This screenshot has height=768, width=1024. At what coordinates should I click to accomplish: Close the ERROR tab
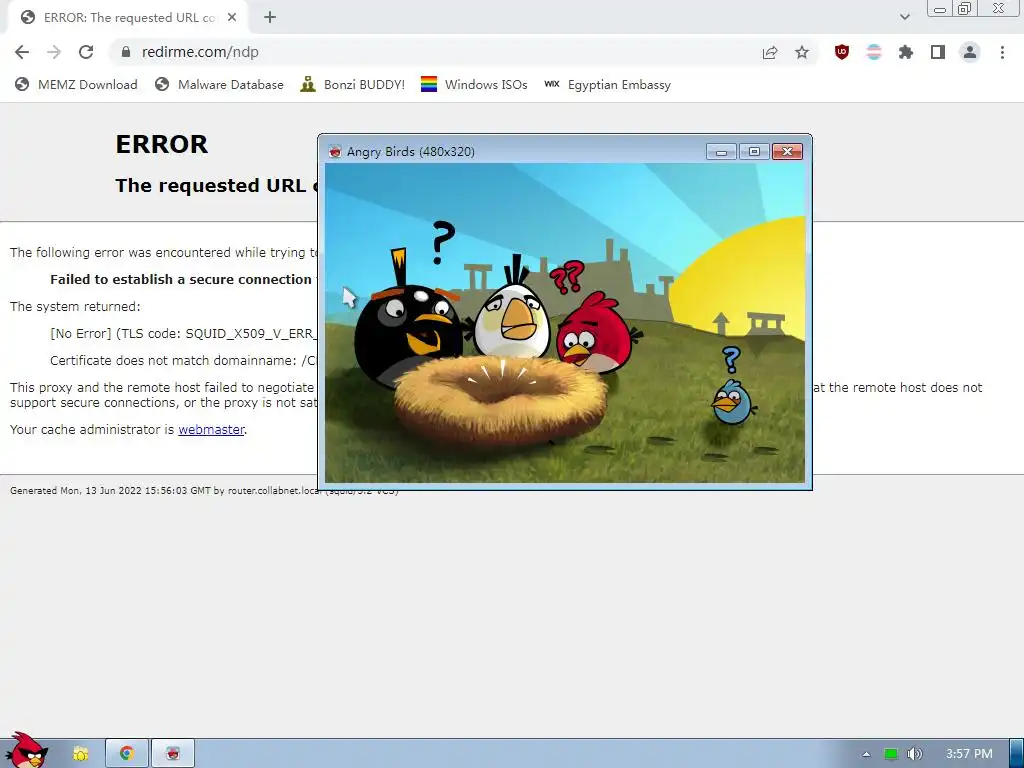point(232,18)
